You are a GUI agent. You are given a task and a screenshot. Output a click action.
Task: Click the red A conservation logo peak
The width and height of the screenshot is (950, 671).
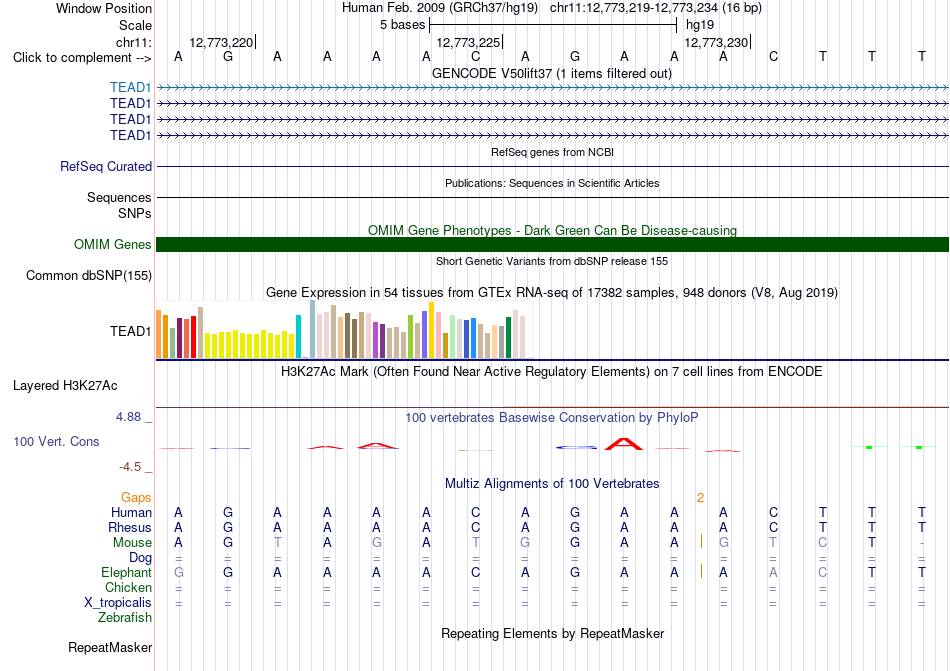tap(624, 443)
